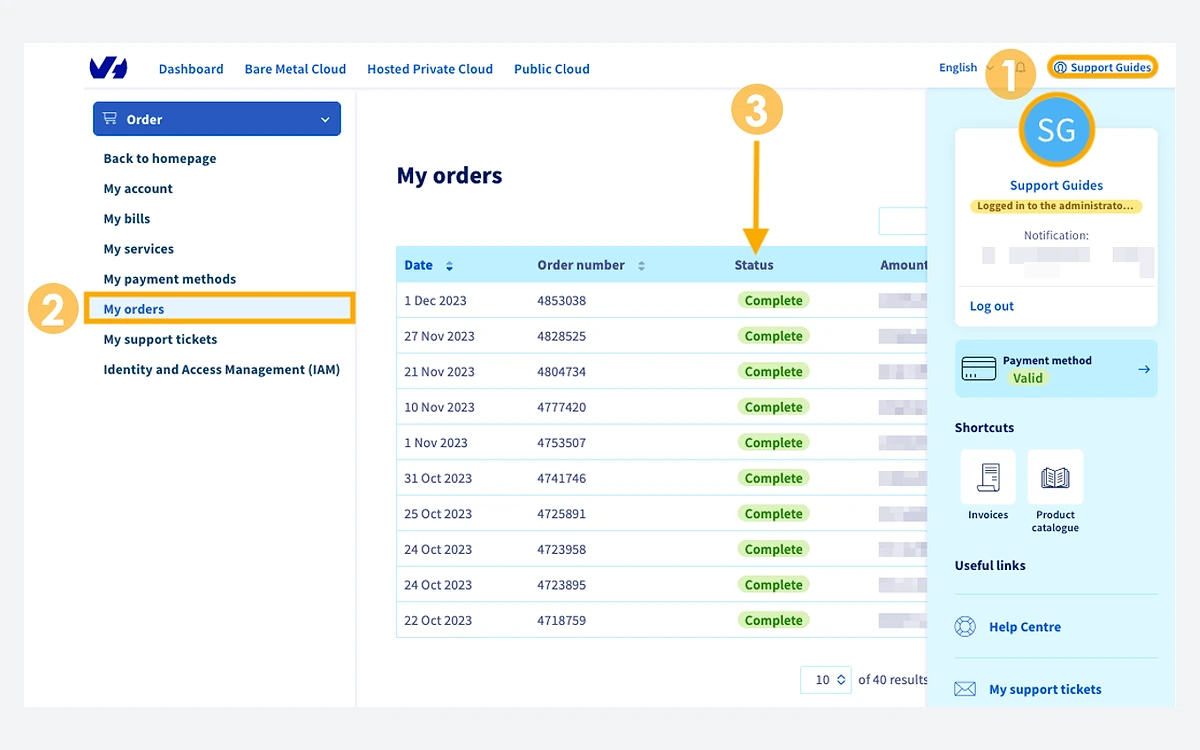Open the Invoices shortcut icon
1200x750 pixels.
pyautogui.click(x=988, y=477)
